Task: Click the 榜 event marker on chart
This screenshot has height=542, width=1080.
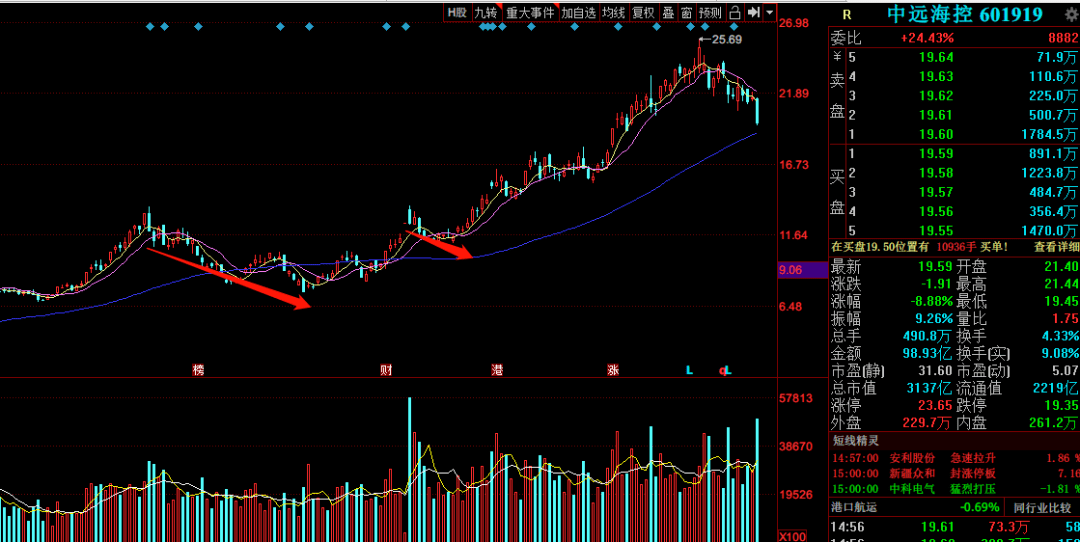Action: point(198,370)
